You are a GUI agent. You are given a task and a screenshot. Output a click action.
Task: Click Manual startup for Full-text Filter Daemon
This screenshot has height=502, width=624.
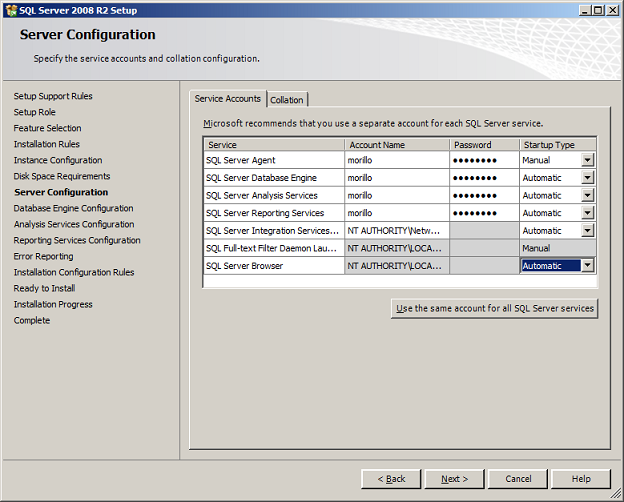click(x=558, y=248)
